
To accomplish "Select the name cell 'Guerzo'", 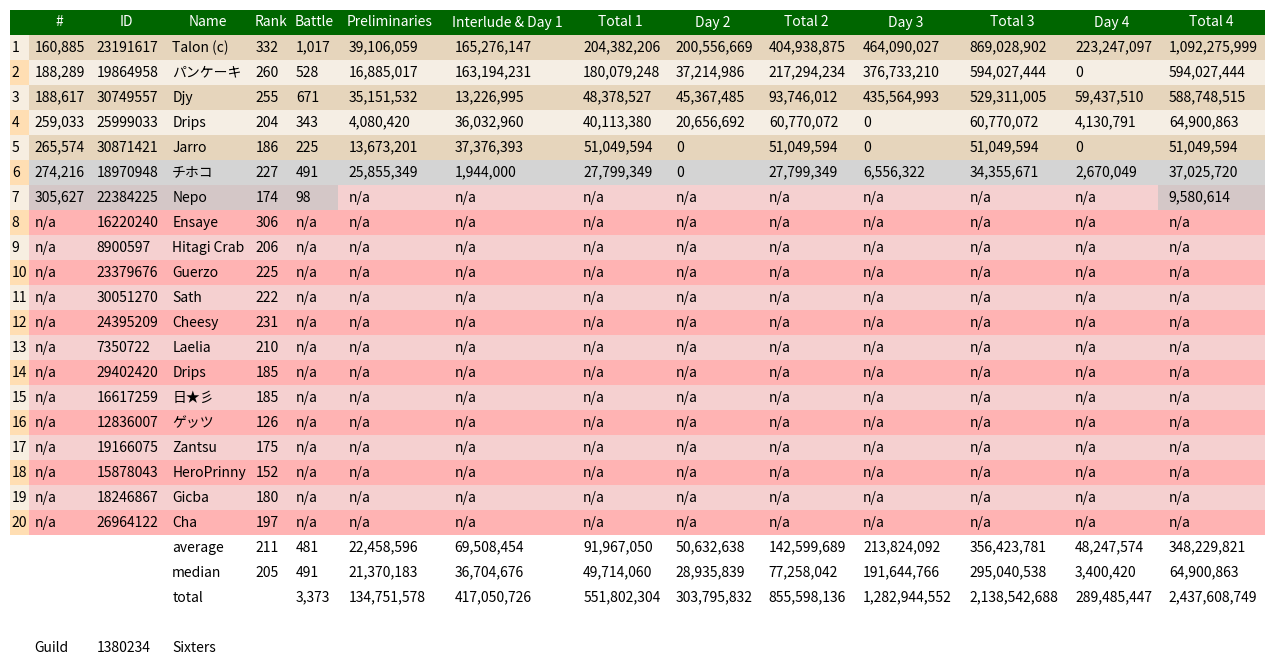I will click(194, 272).
